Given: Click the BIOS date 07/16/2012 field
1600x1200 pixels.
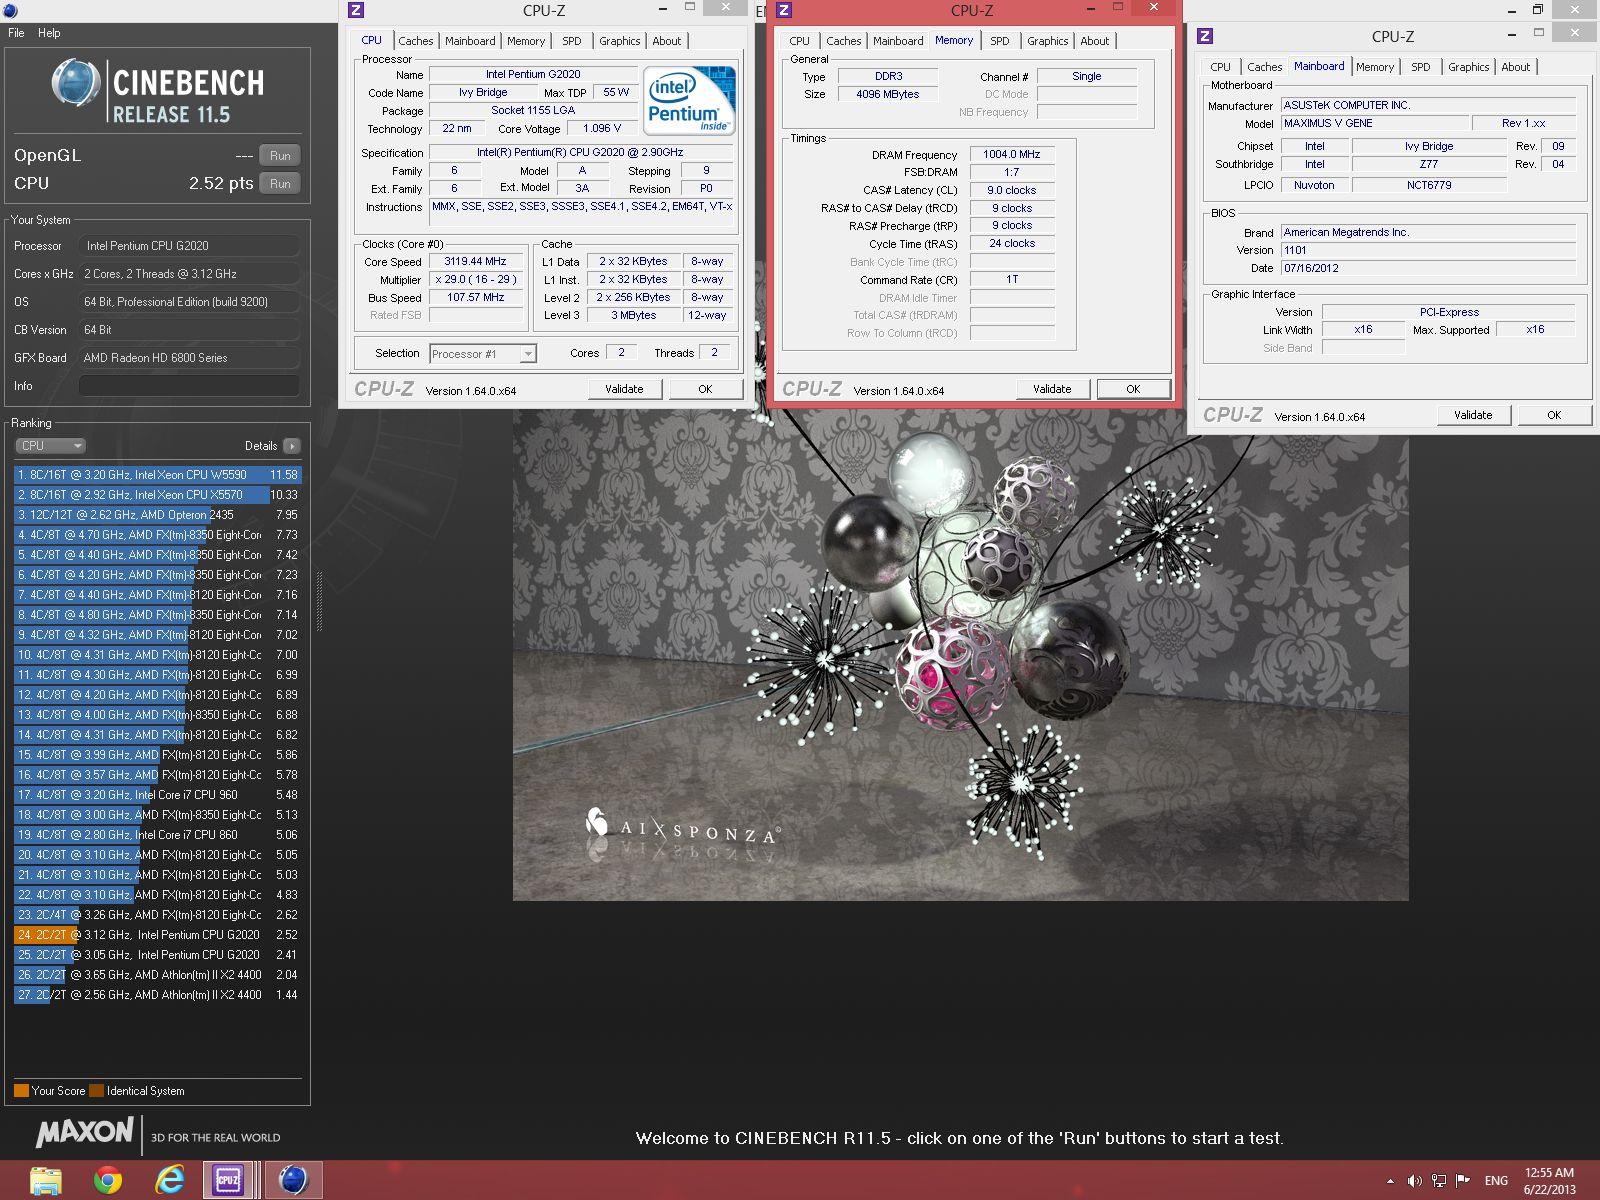Looking at the screenshot, I should click(1428, 269).
